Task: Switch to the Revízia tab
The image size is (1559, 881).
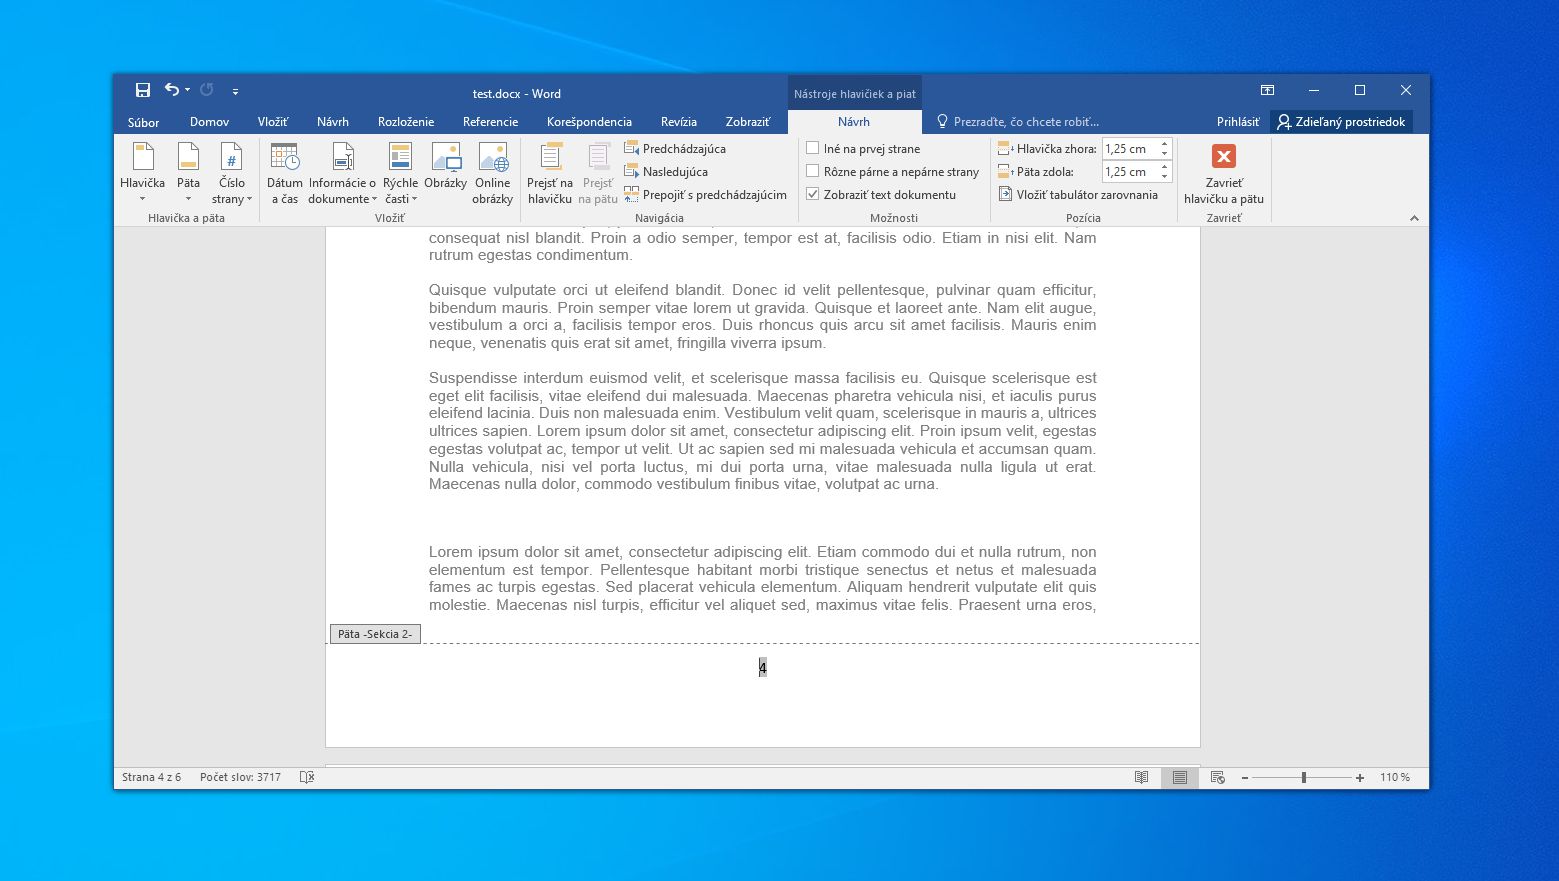Action: coord(678,122)
